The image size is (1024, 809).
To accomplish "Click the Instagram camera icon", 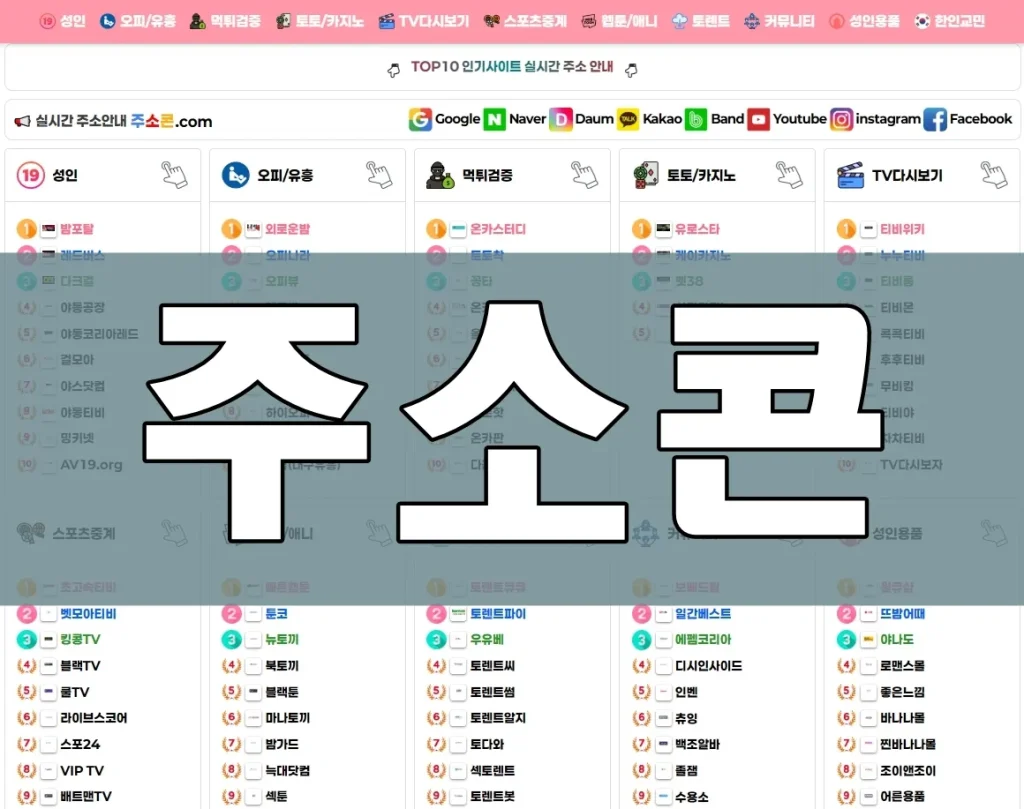I will point(840,119).
